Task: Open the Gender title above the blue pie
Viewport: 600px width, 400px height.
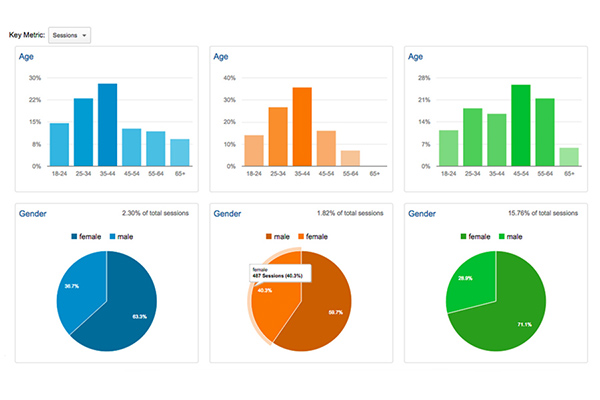Action: (x=34, y=213)
